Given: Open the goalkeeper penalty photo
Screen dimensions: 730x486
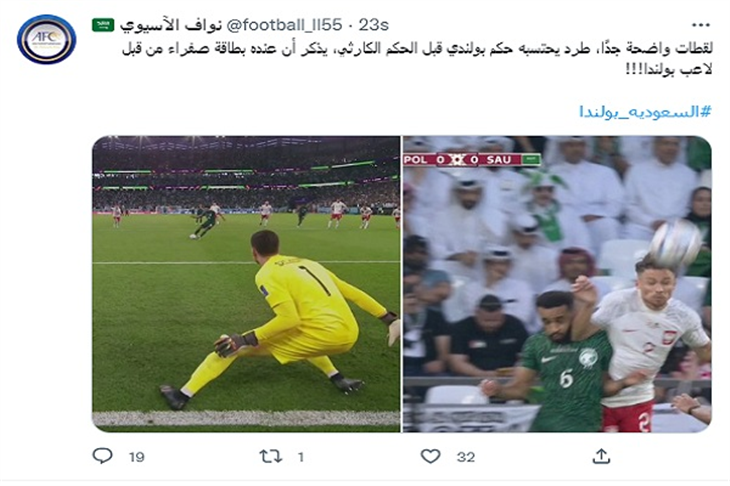Looking at the screenshot, I should coord(246,284).
